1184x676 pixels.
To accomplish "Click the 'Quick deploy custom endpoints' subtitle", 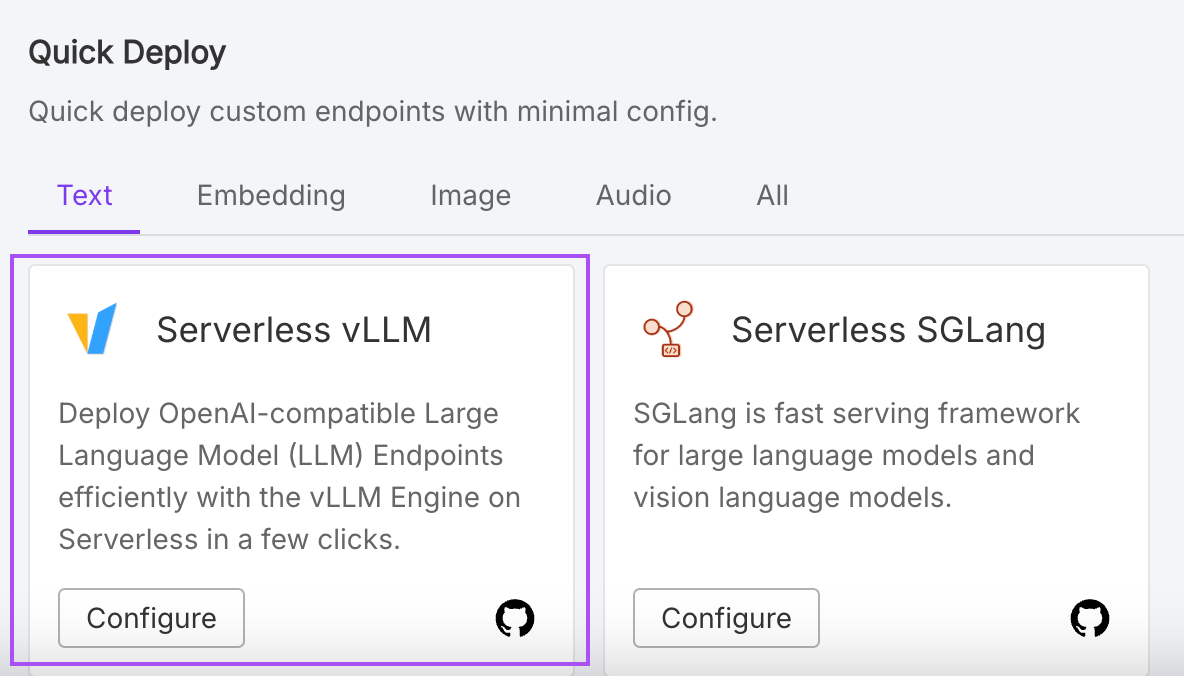I will pyautogui.click(x=372, y=112).
